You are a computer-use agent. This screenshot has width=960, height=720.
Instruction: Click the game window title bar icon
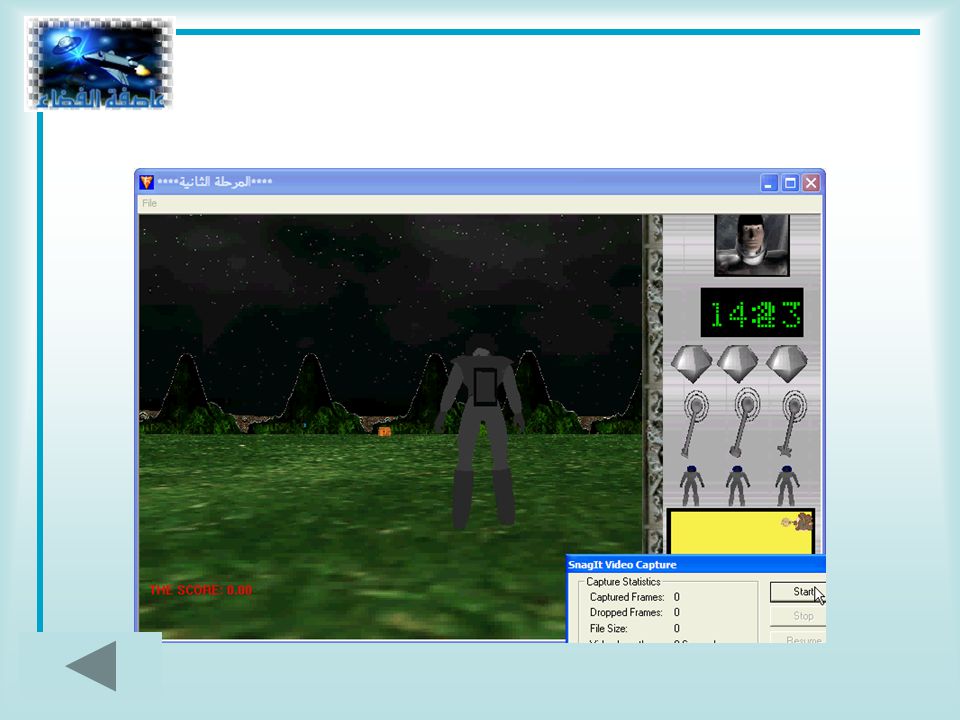pos(146,182)
